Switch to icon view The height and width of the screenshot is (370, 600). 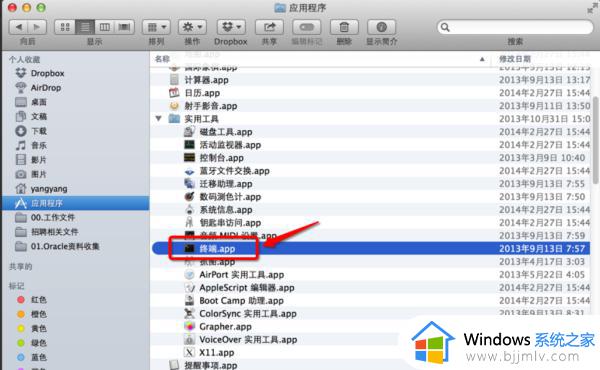[x=65, y=27]
